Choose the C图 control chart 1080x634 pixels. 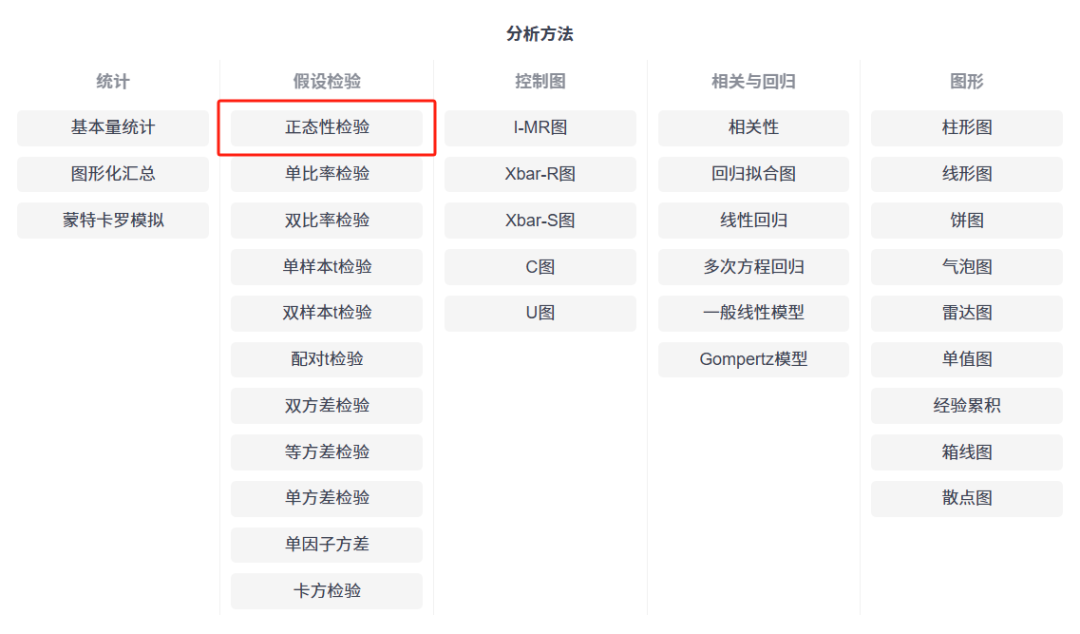tap(540, 267)
